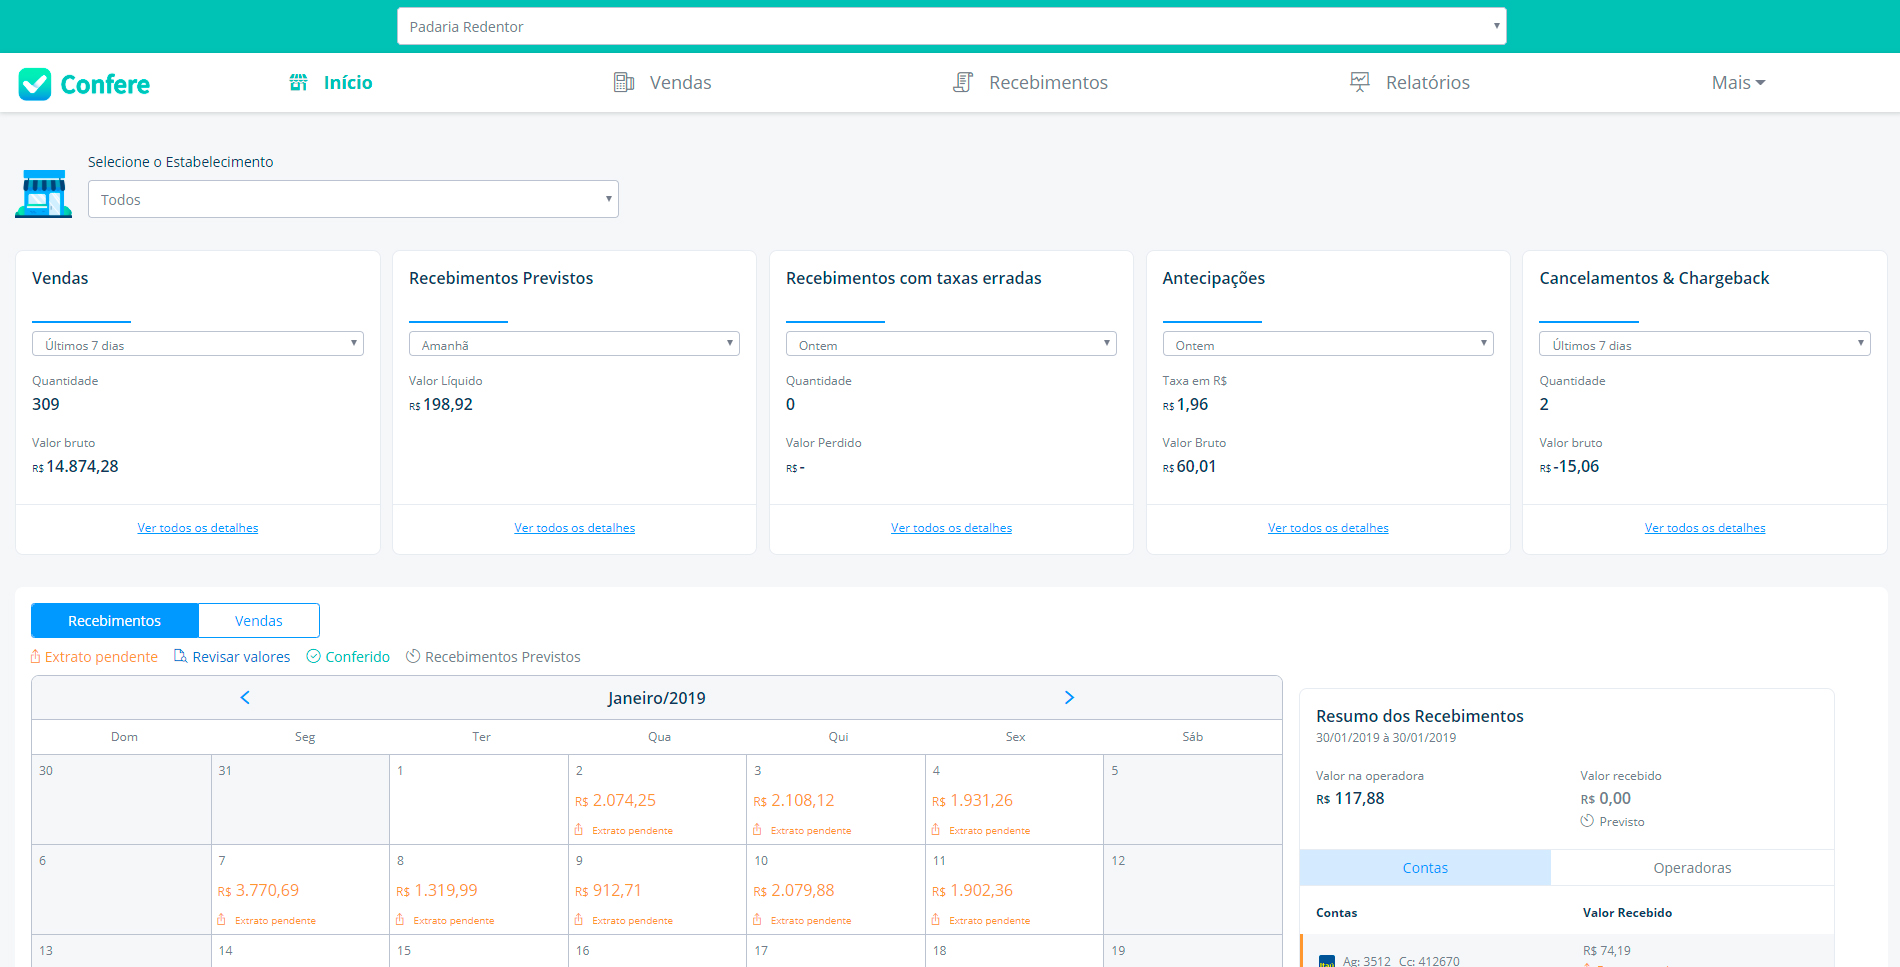Click the Relatórios chart icon in navbar
The image size is (1900, 967).
tap(1360, 82)
